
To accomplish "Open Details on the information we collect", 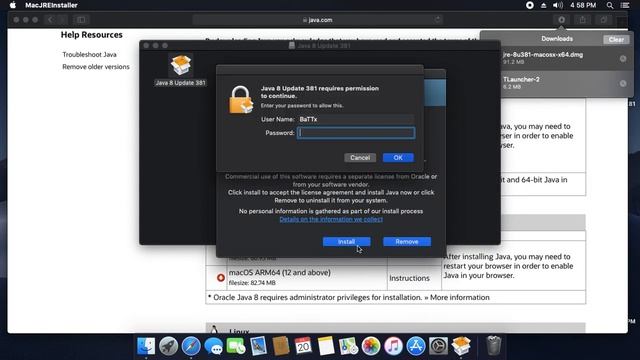I will click(x=331, y=219).
